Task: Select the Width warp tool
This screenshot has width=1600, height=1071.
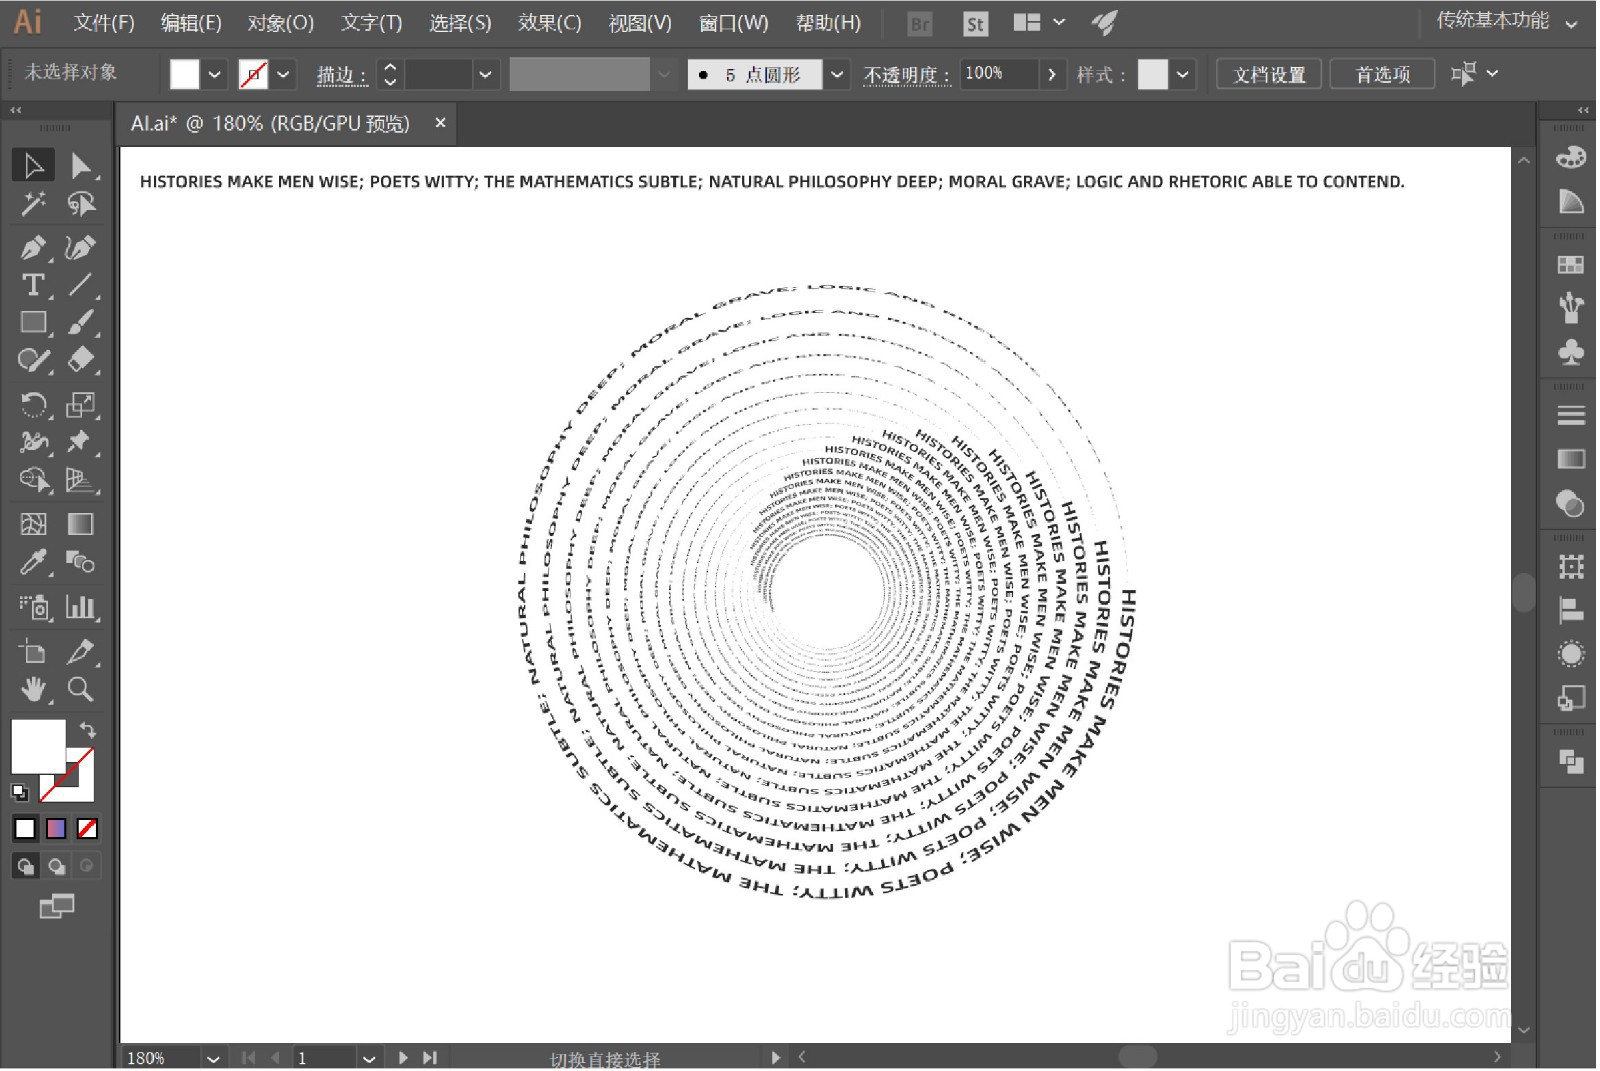Action: coord(33,442)
